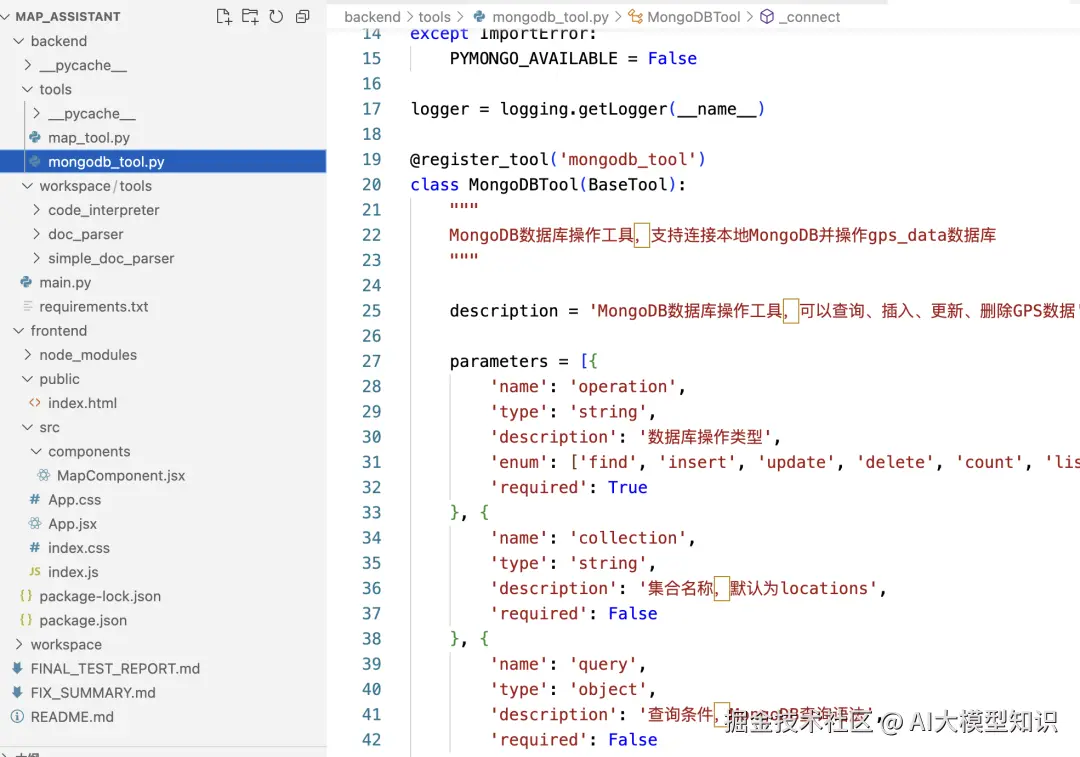
Task: Open map_tool.py in the editor
Action: pyautogui.click(x=89, y=138)
